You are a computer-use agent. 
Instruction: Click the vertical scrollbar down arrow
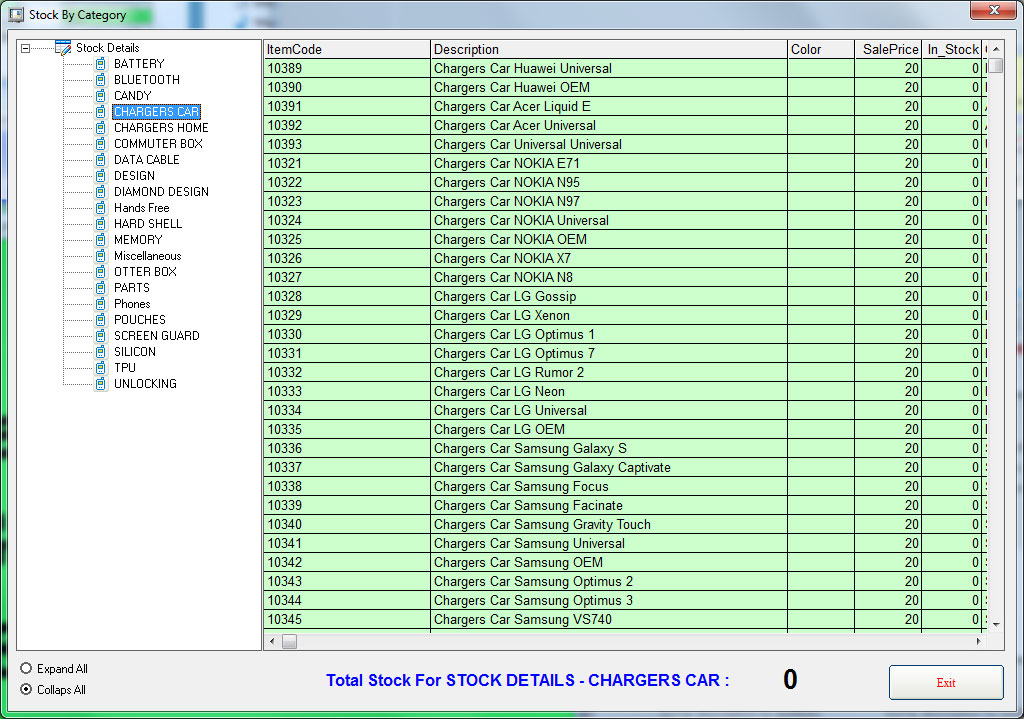996,625
